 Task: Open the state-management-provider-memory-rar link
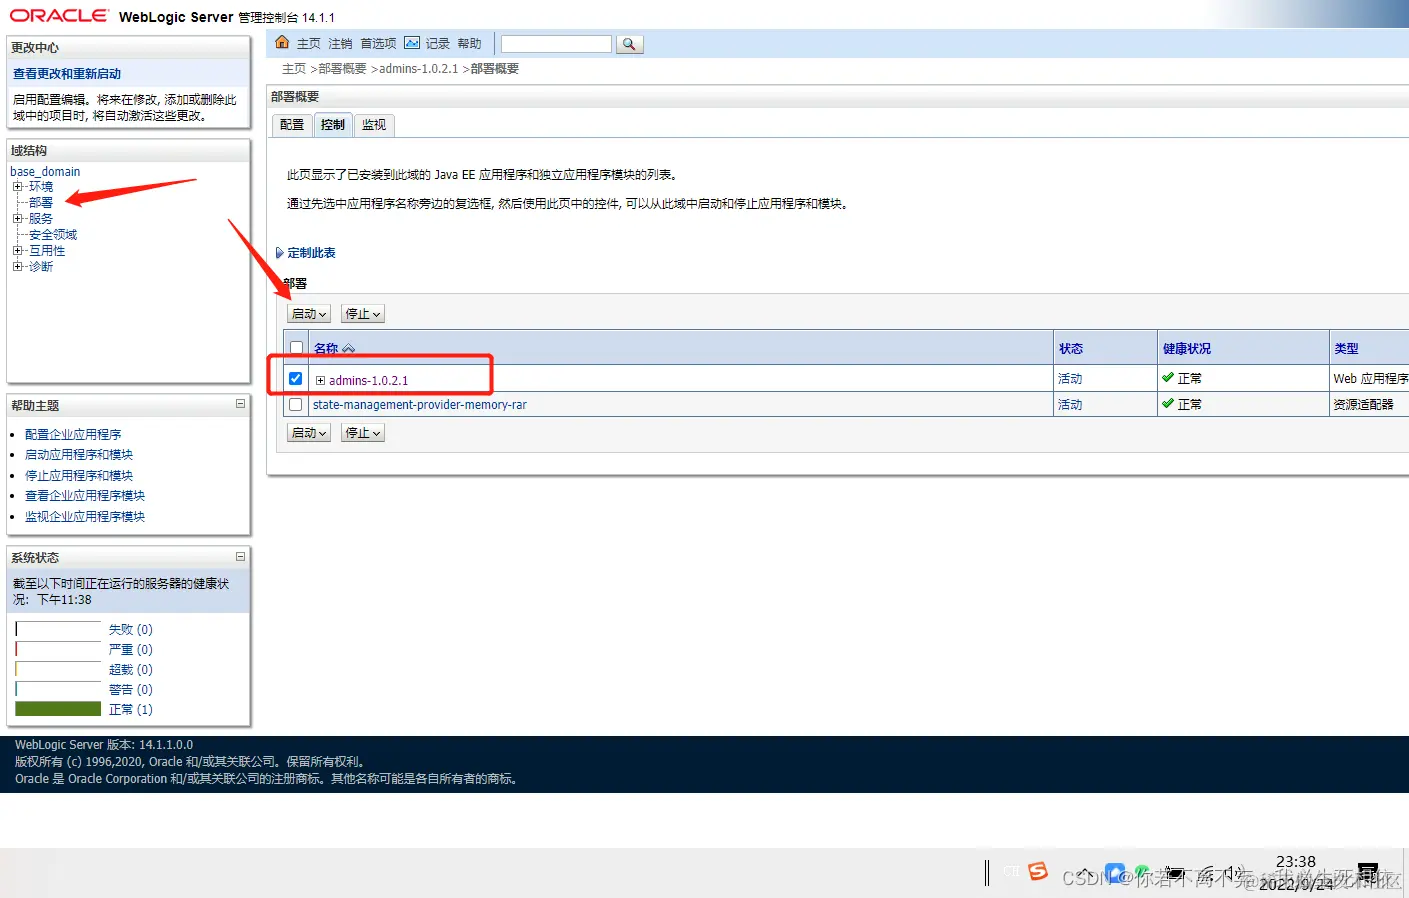pos(420,405)
